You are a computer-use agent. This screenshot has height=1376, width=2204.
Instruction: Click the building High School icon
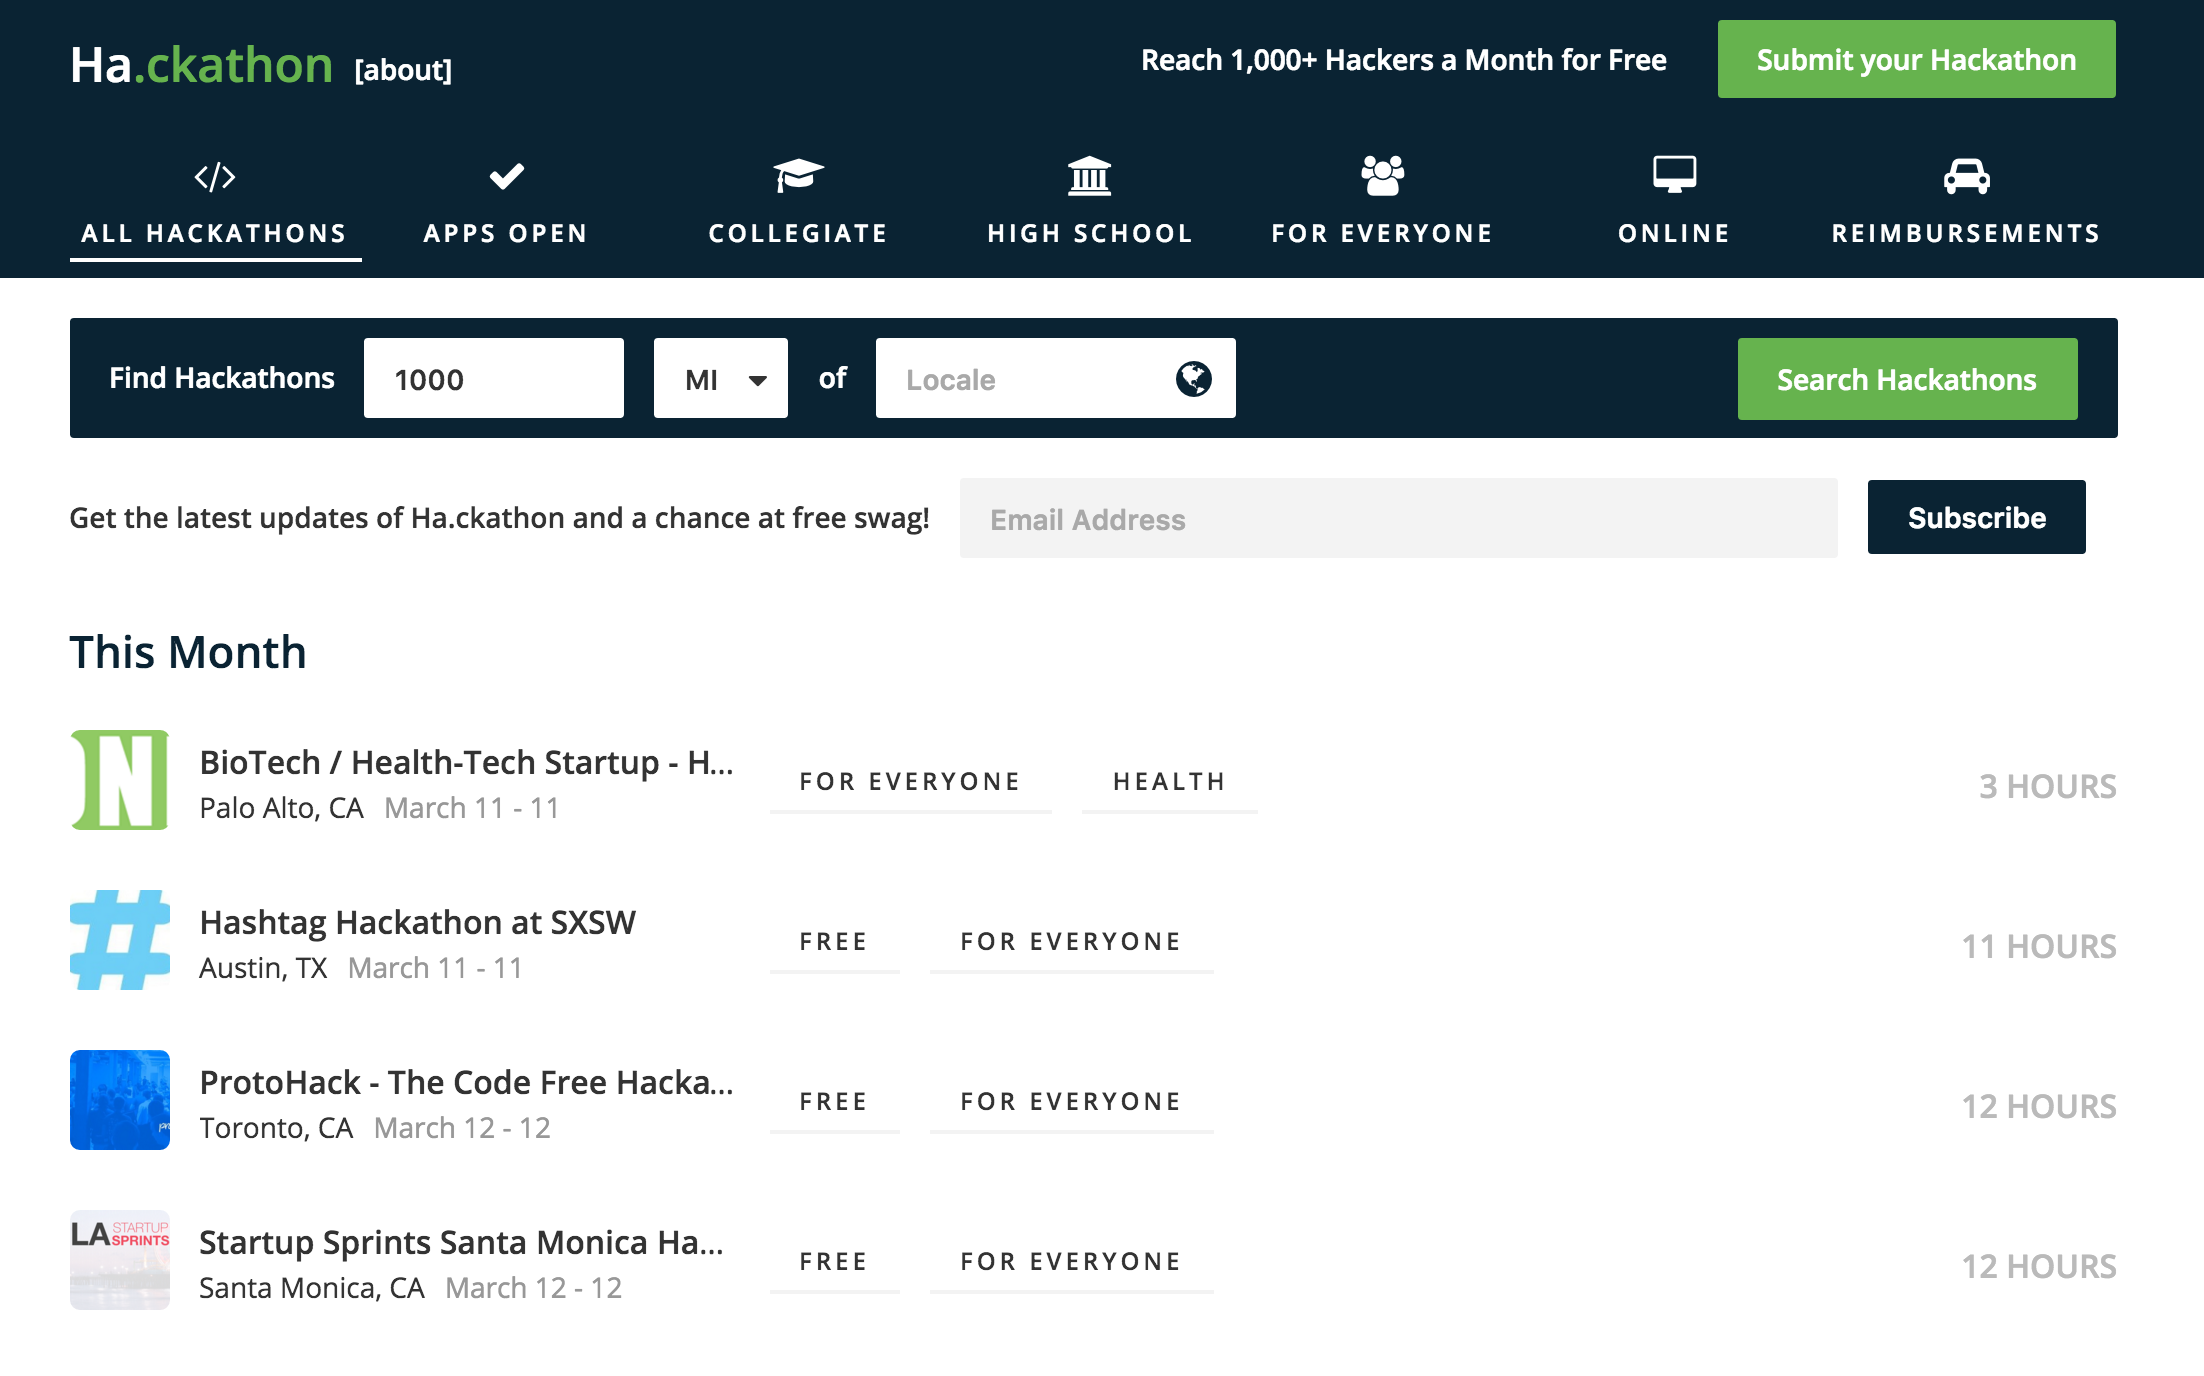(x=1090, y=177)
